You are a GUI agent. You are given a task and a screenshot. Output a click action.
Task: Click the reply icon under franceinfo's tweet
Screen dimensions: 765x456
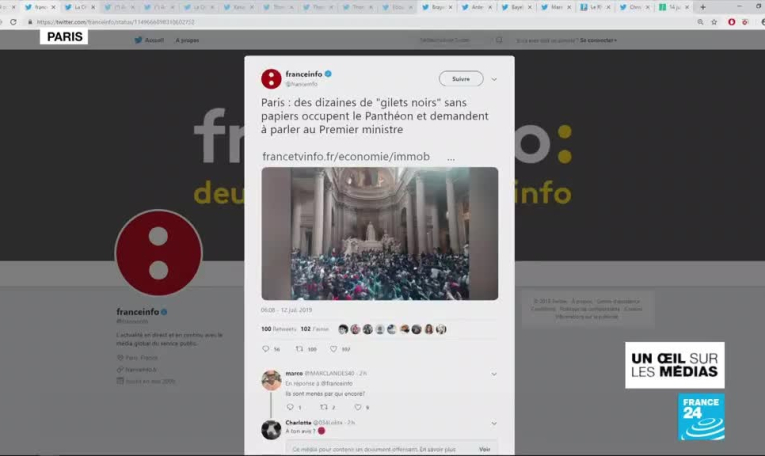(266, 349)
